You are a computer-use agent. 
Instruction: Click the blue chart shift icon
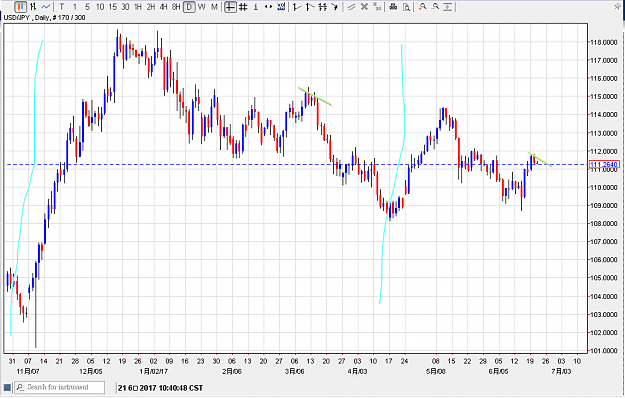click(281, 7)
